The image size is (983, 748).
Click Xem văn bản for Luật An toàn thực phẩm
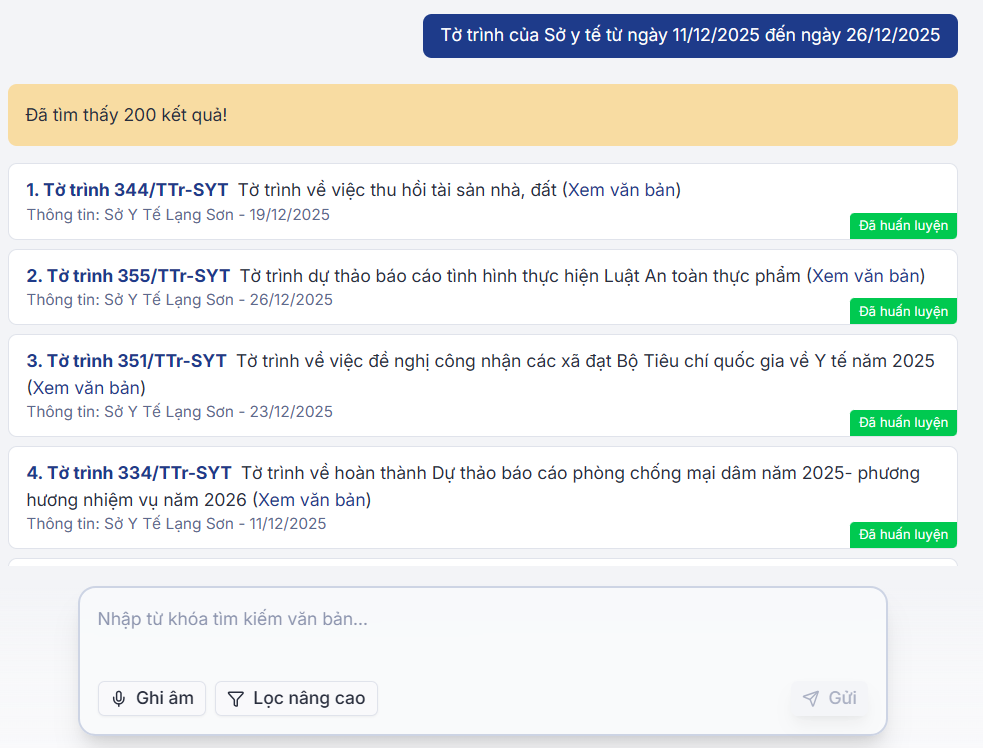(x=866, y=276)
